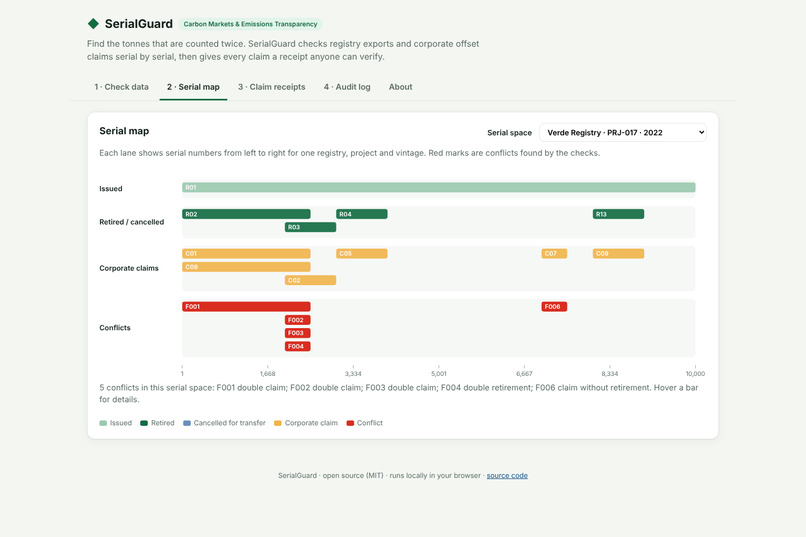Click the Issued legend swatch
Image resolution: width=806 pixels, height=537 pixels.
click(x=103, y=423)
